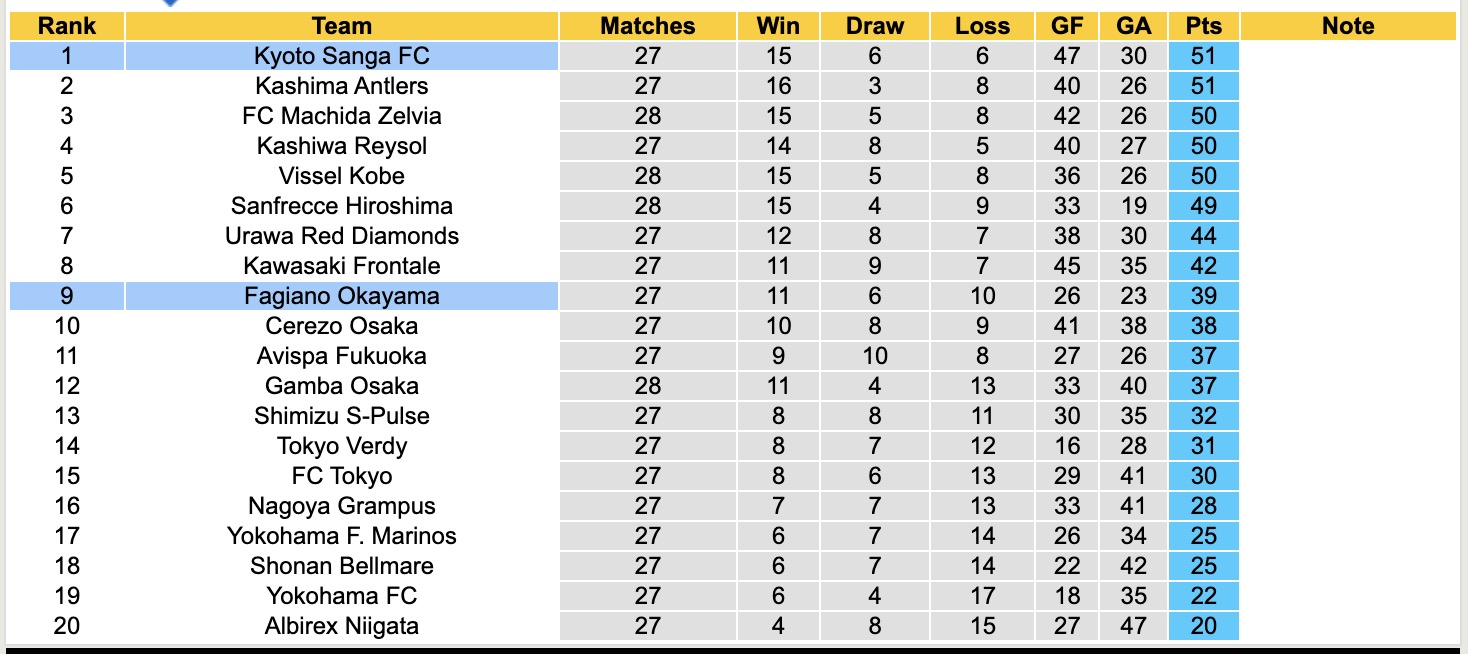Open Kawasaki Frontale team entry
This screenshot has height=654, width=1468.
point(341,266)
